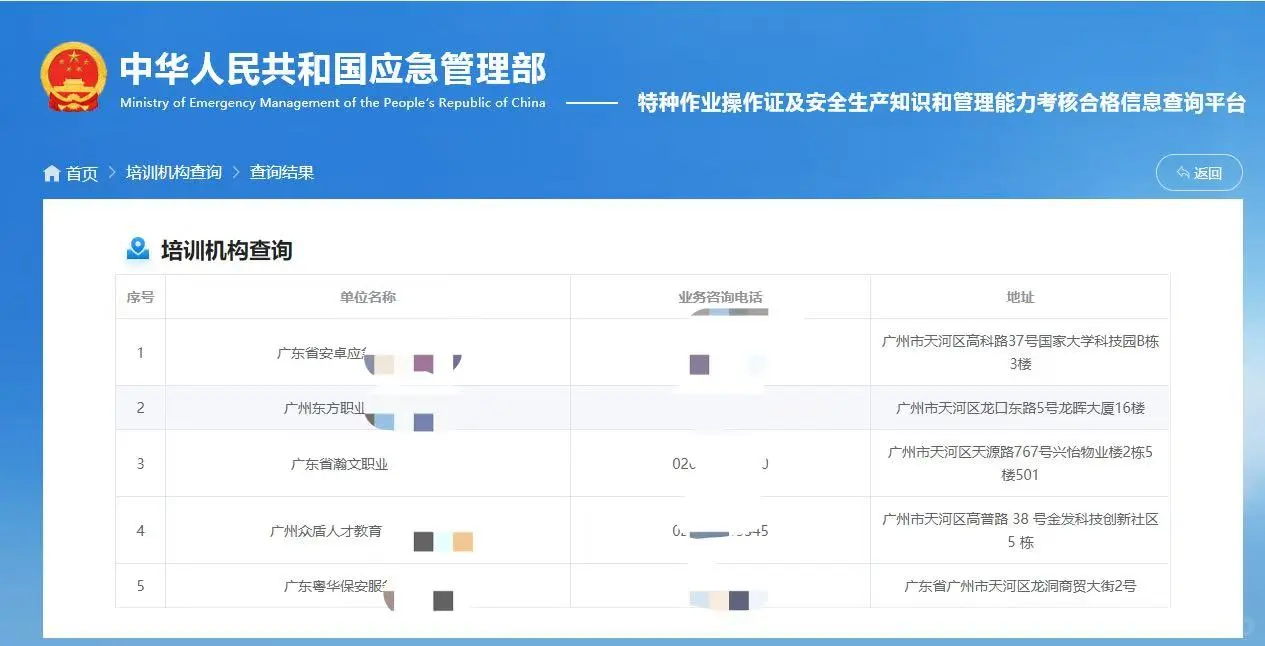Click the phone number in row 3
Screen dimensions: 1265x646
tap(720, 463)
